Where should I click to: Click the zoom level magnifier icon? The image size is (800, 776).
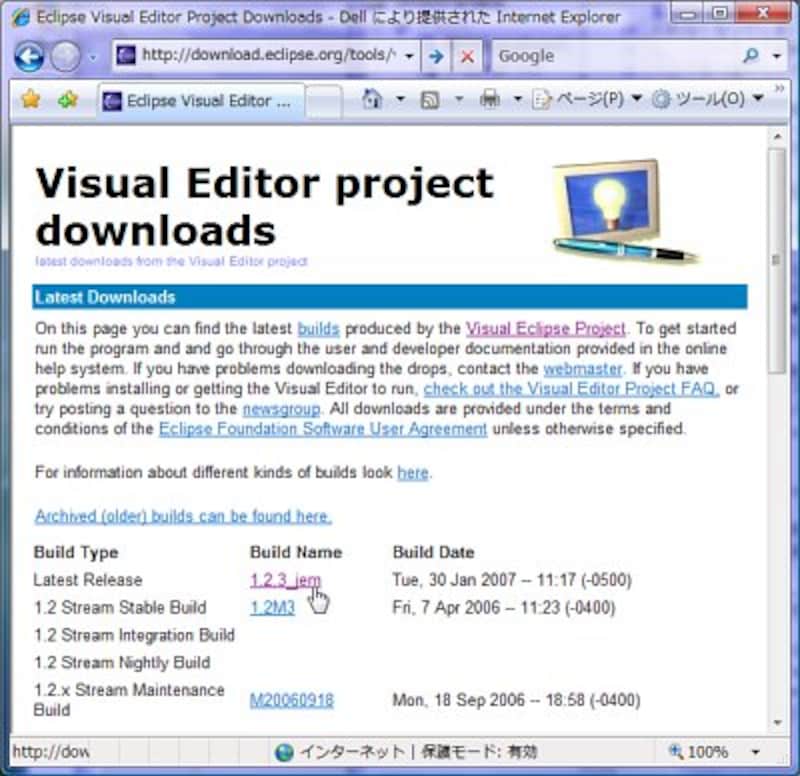coord(676,751)
